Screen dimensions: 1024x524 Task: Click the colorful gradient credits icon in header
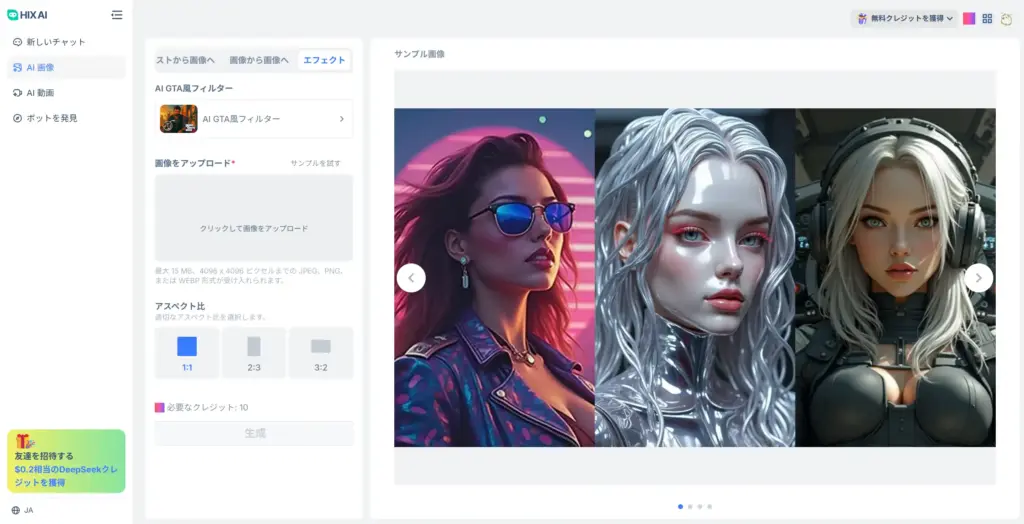pyautogui.click(x=968, y=18)
